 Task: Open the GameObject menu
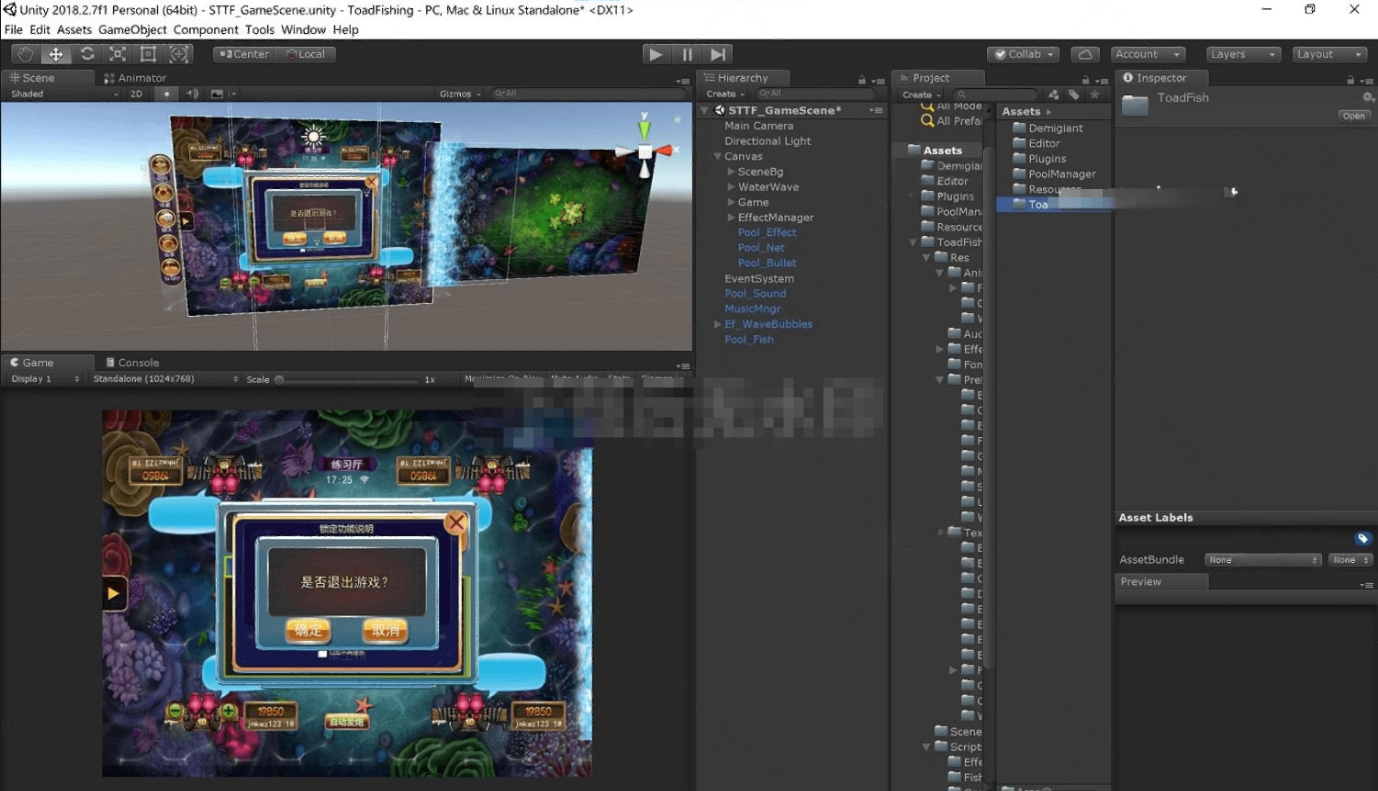(x=132, y=30)
